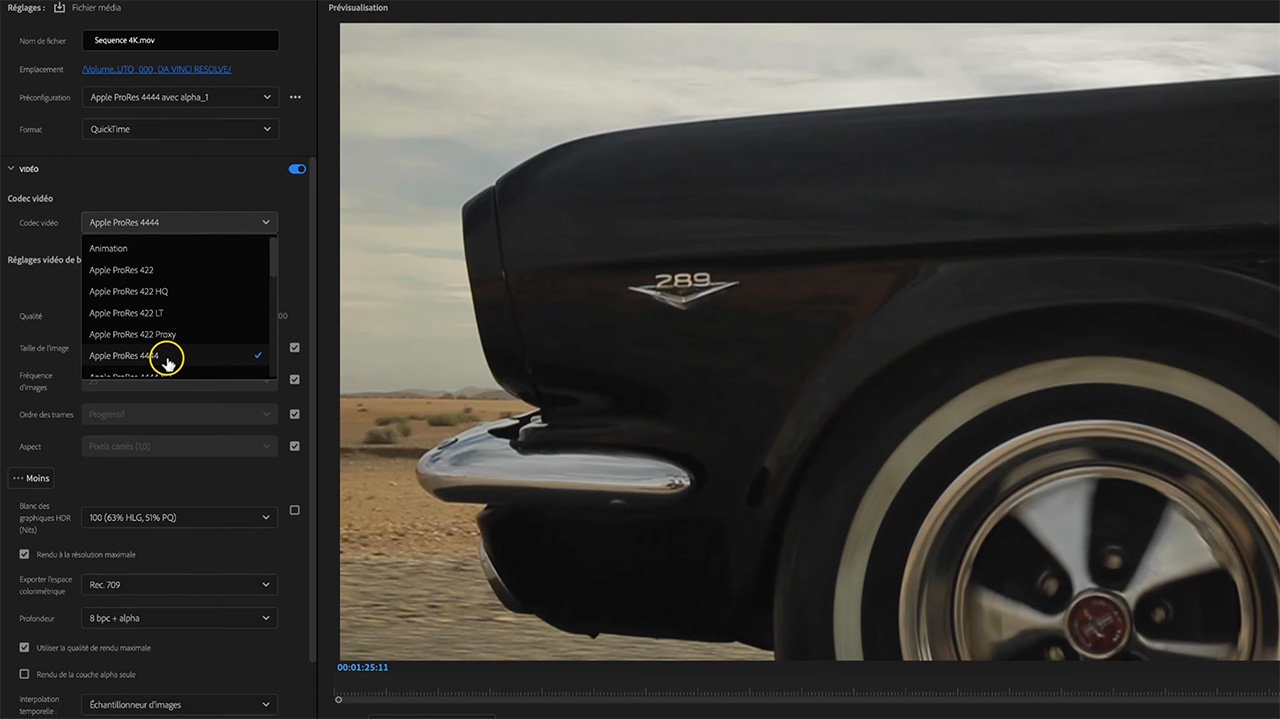Open the Préconfiguration dropdown
Screen dimensions: 1280x719
pyautogui.click(x=180, y=97)
